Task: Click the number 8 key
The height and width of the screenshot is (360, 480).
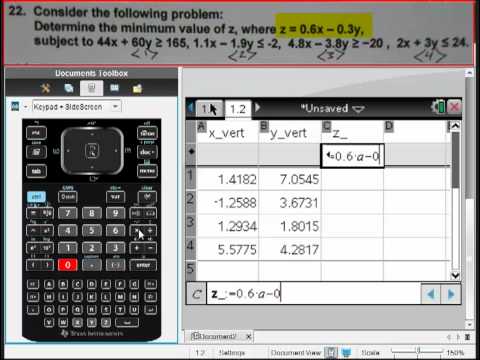Action: [92, 213]
